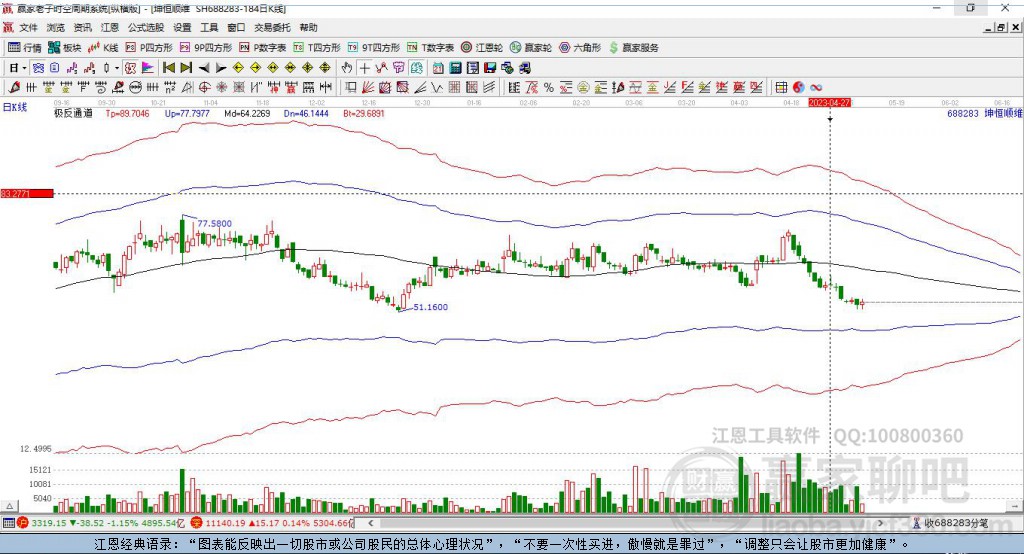The image size is (1024, 554).
Task: Select the Gann fan lines tool
Action: (x=368, y=88)
